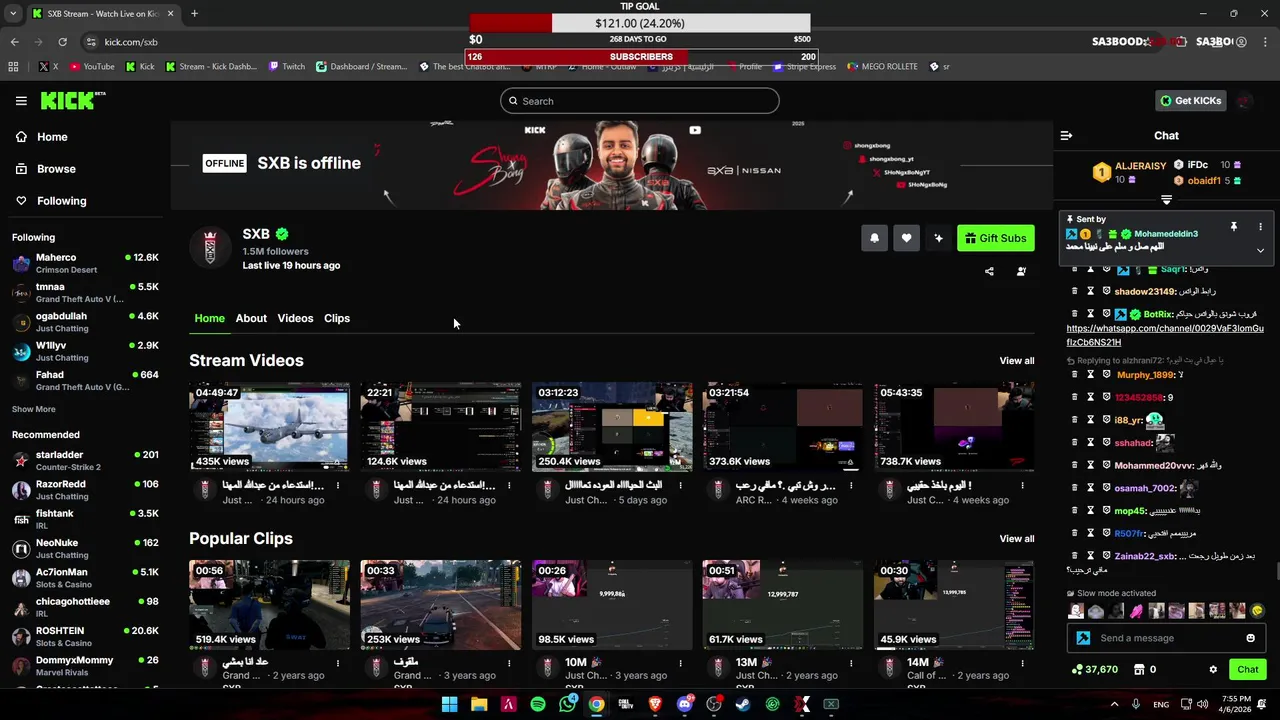This screenshot has width=1280, height=720.
Task: View all Stream Videos
Action: 1017,361
